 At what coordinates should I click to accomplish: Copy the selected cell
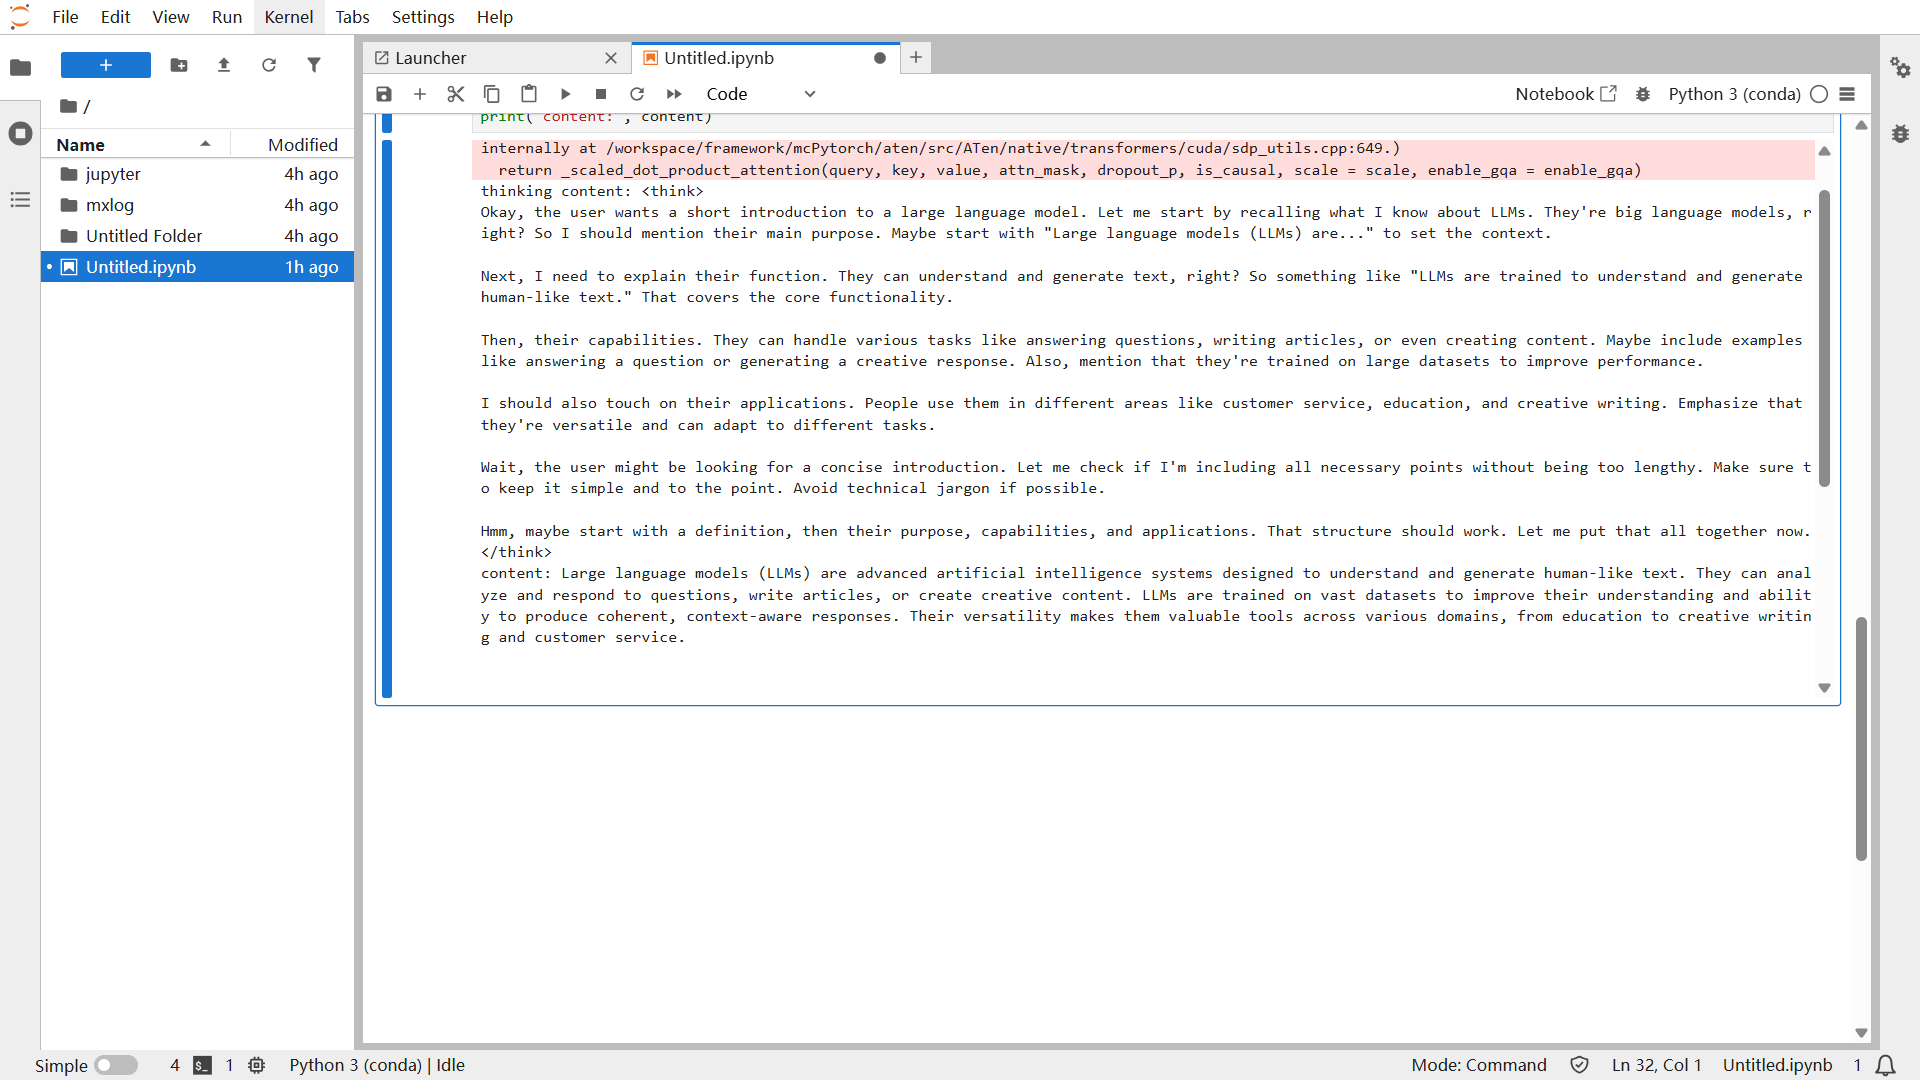(x=492, y=94)
